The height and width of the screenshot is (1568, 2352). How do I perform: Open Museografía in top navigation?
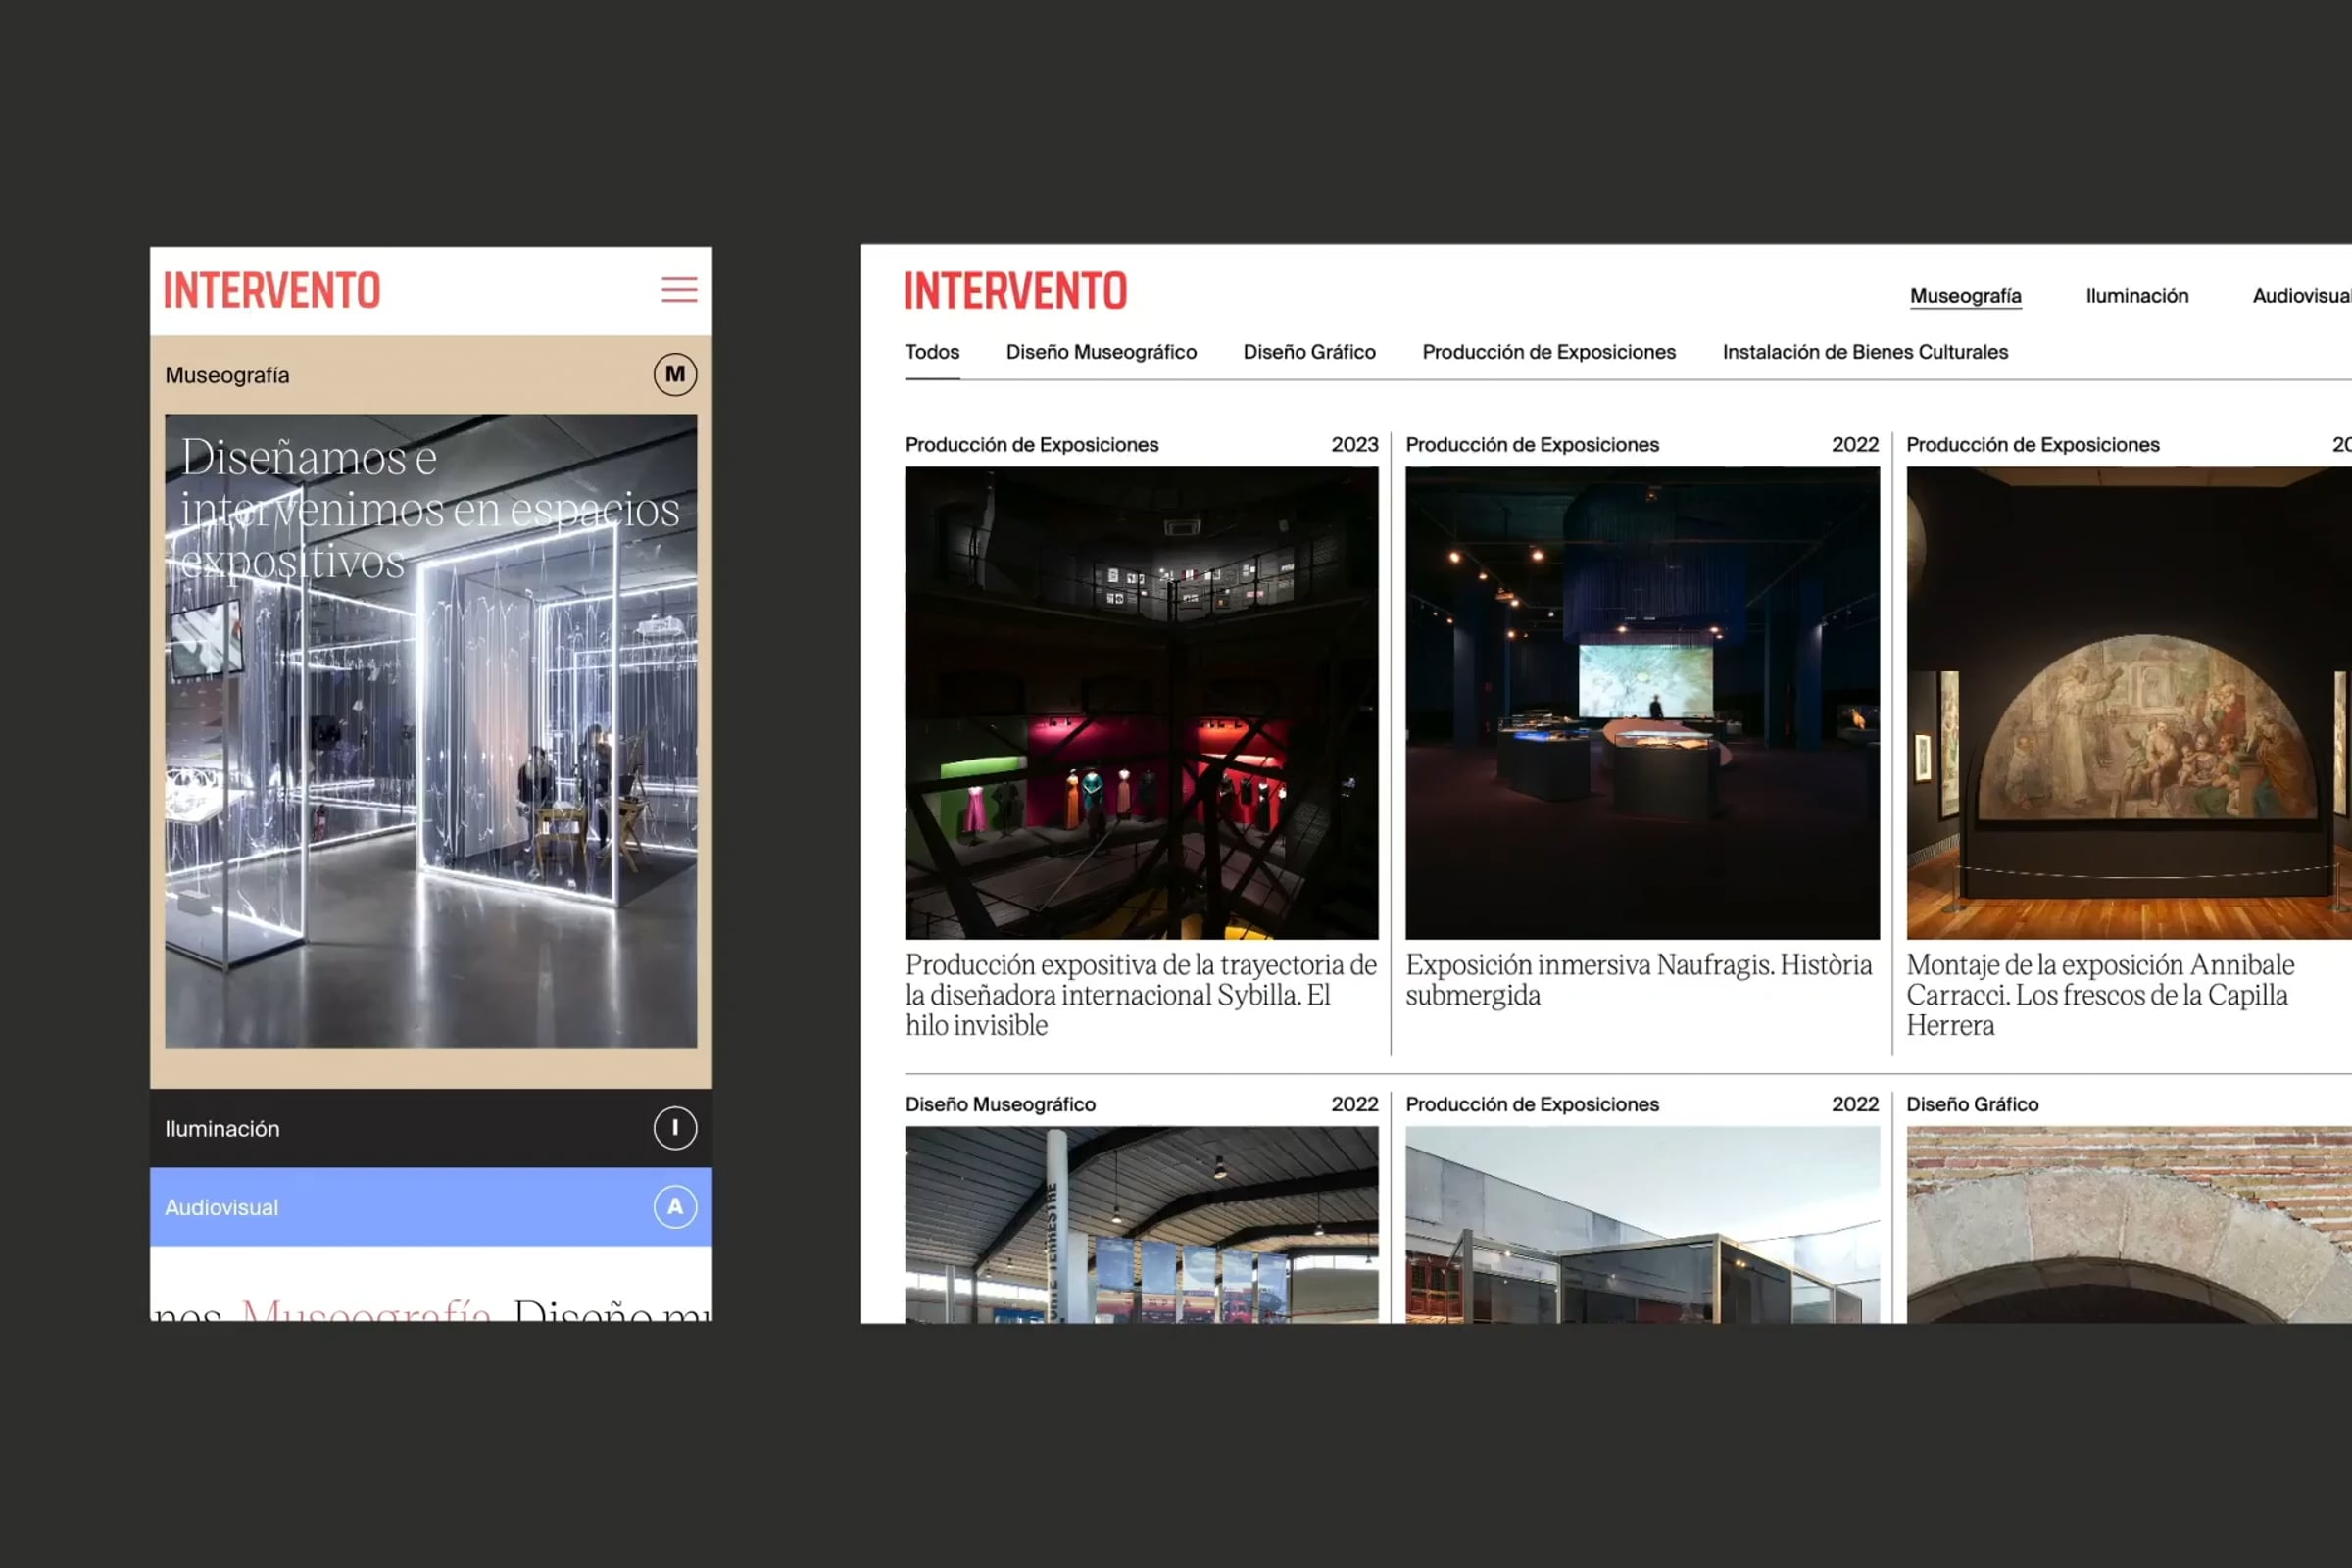coord(1965,296)
